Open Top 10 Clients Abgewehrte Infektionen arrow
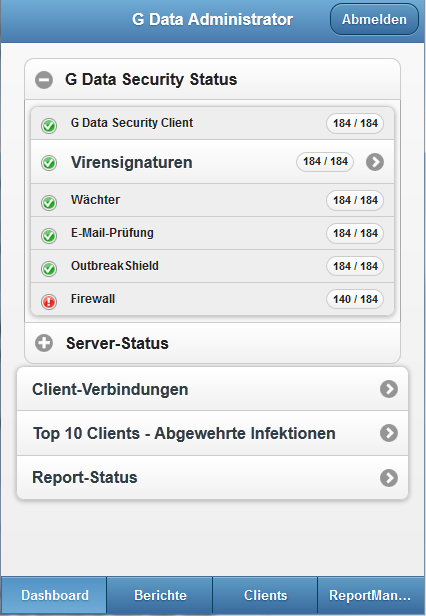426x616 pixels. tap(389, 433)
